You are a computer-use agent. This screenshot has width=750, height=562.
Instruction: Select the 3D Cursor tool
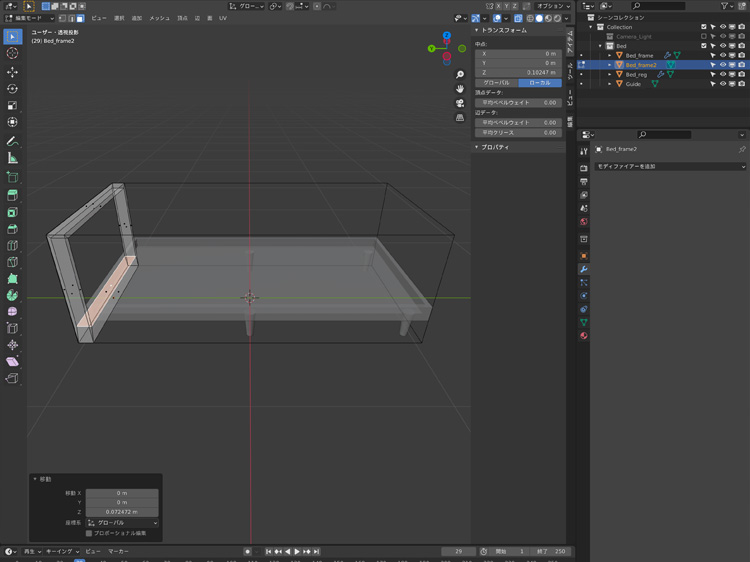[12, 54]
